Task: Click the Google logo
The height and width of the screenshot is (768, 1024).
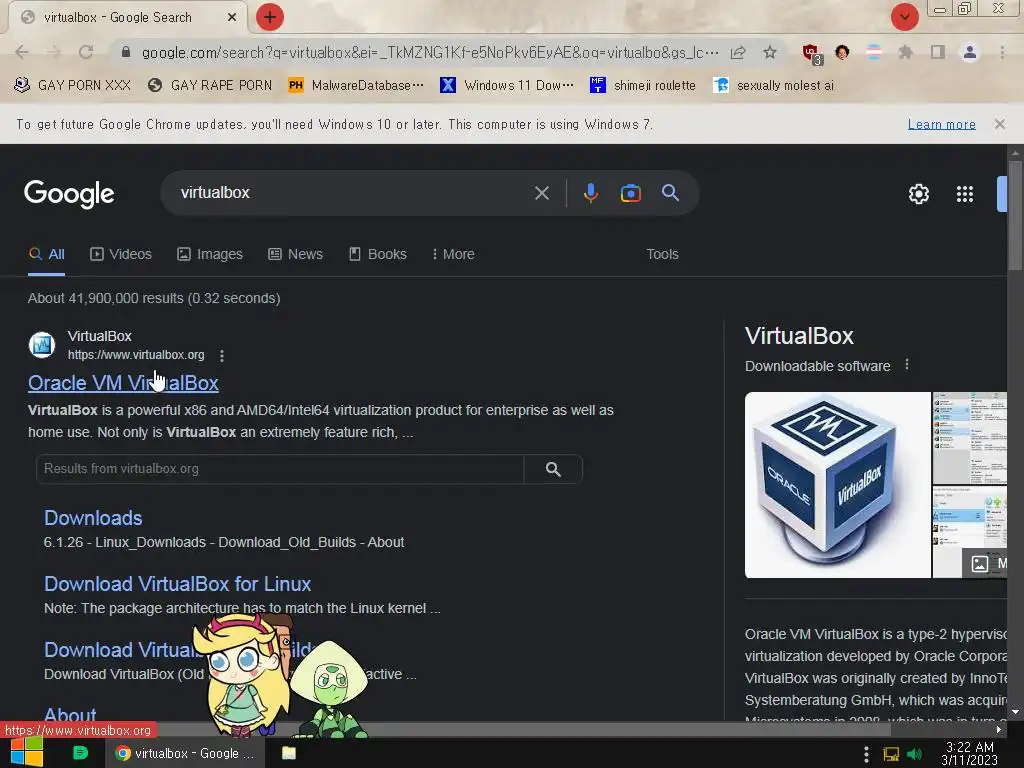Action: point(69,194)
